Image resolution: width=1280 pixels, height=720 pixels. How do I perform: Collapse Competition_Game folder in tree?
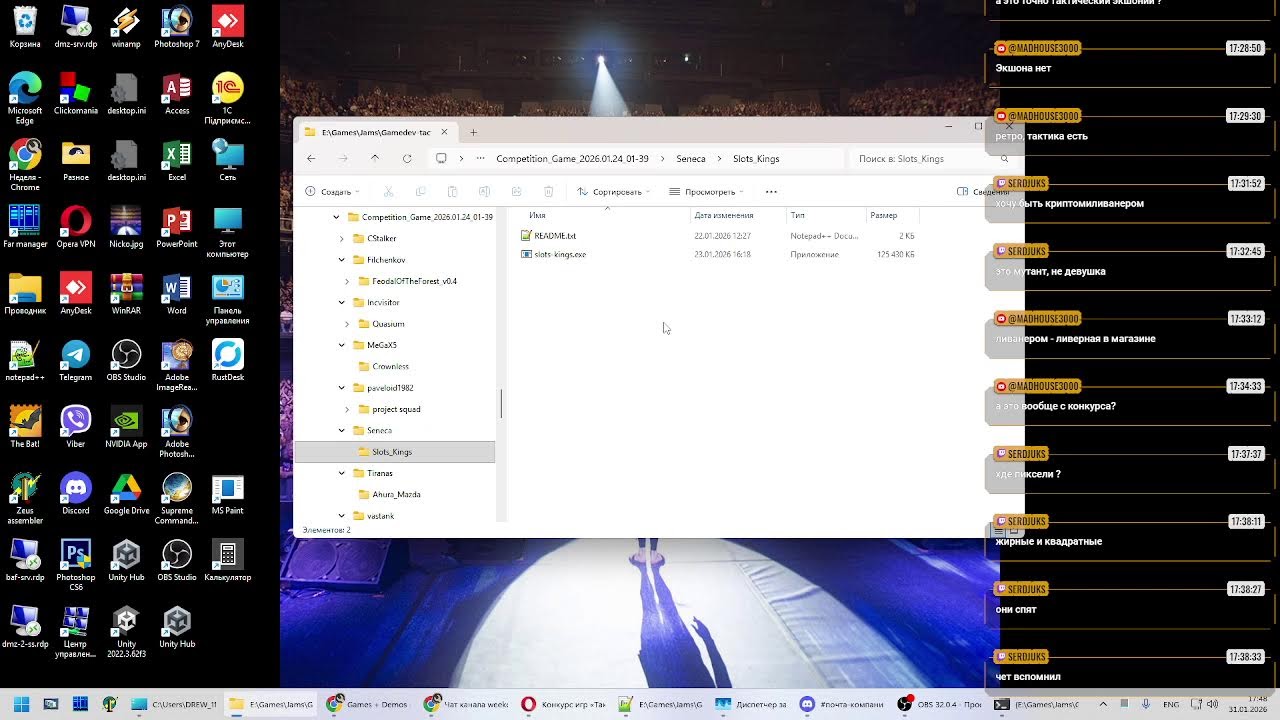336,217
